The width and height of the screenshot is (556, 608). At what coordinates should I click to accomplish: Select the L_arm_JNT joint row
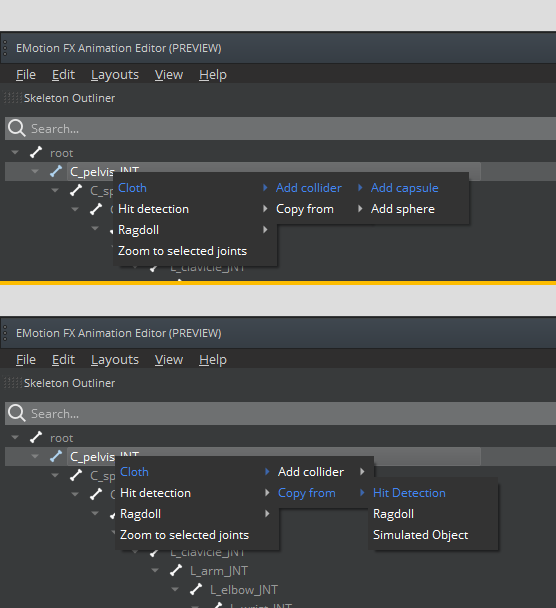[219, 571]
